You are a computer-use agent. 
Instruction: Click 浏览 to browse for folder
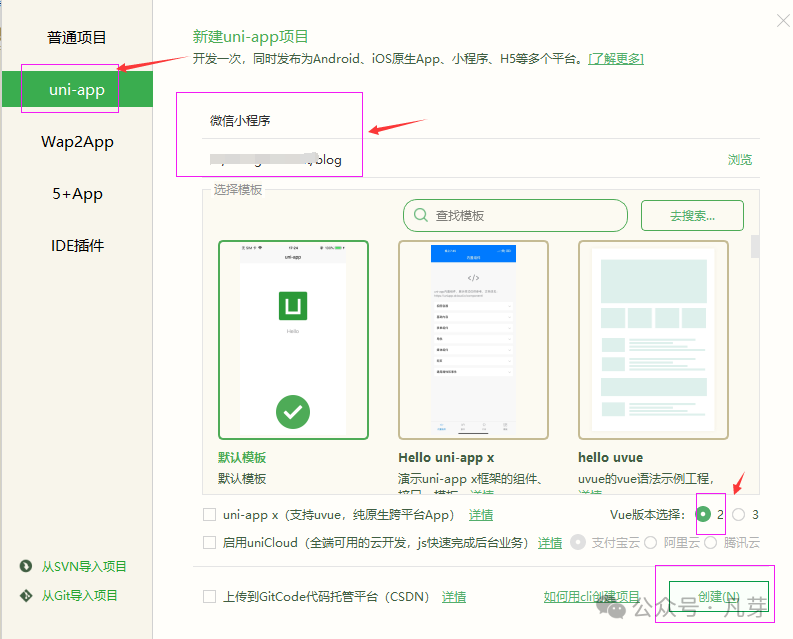tap(739, 160)
